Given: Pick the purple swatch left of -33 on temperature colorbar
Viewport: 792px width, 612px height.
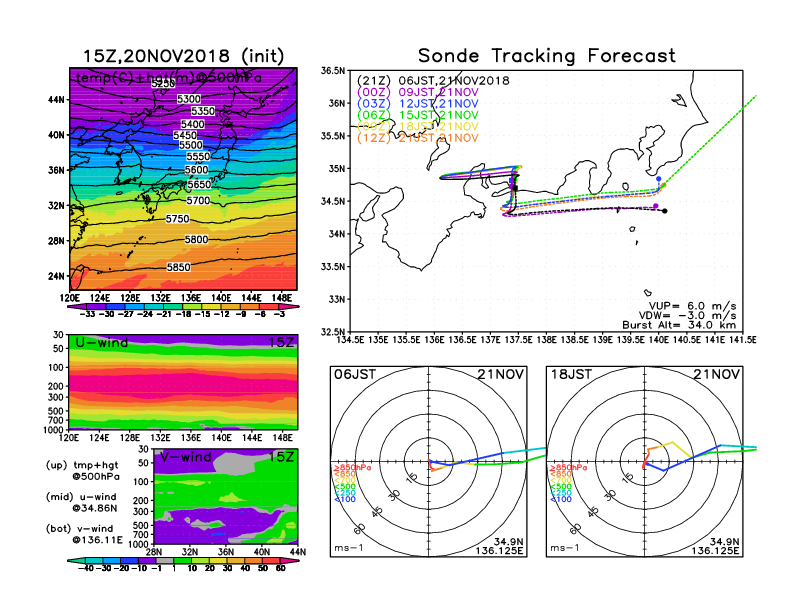Looking at the screenshot, I should pyautogui.click(x=77, y=306).
